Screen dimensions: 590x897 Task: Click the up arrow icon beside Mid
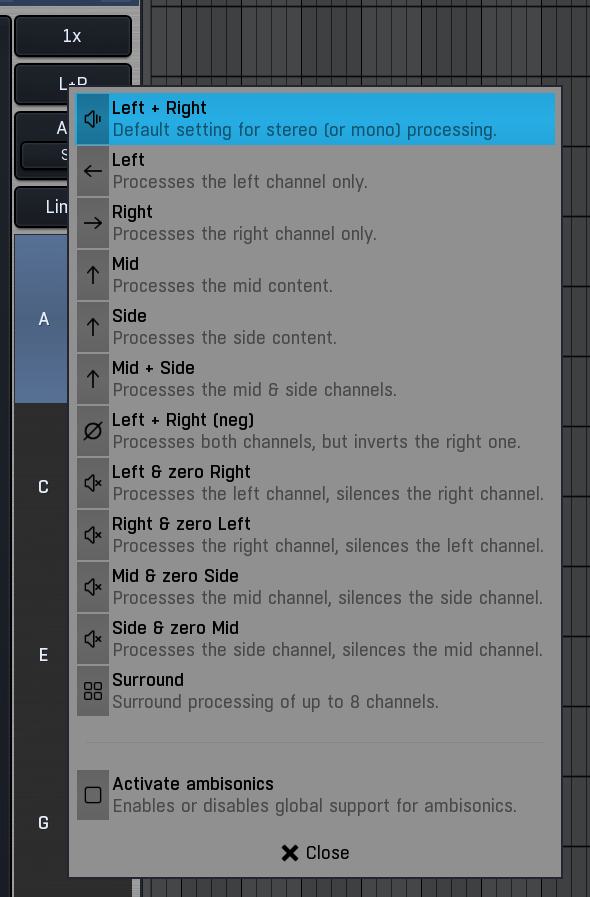click(93, 275)
